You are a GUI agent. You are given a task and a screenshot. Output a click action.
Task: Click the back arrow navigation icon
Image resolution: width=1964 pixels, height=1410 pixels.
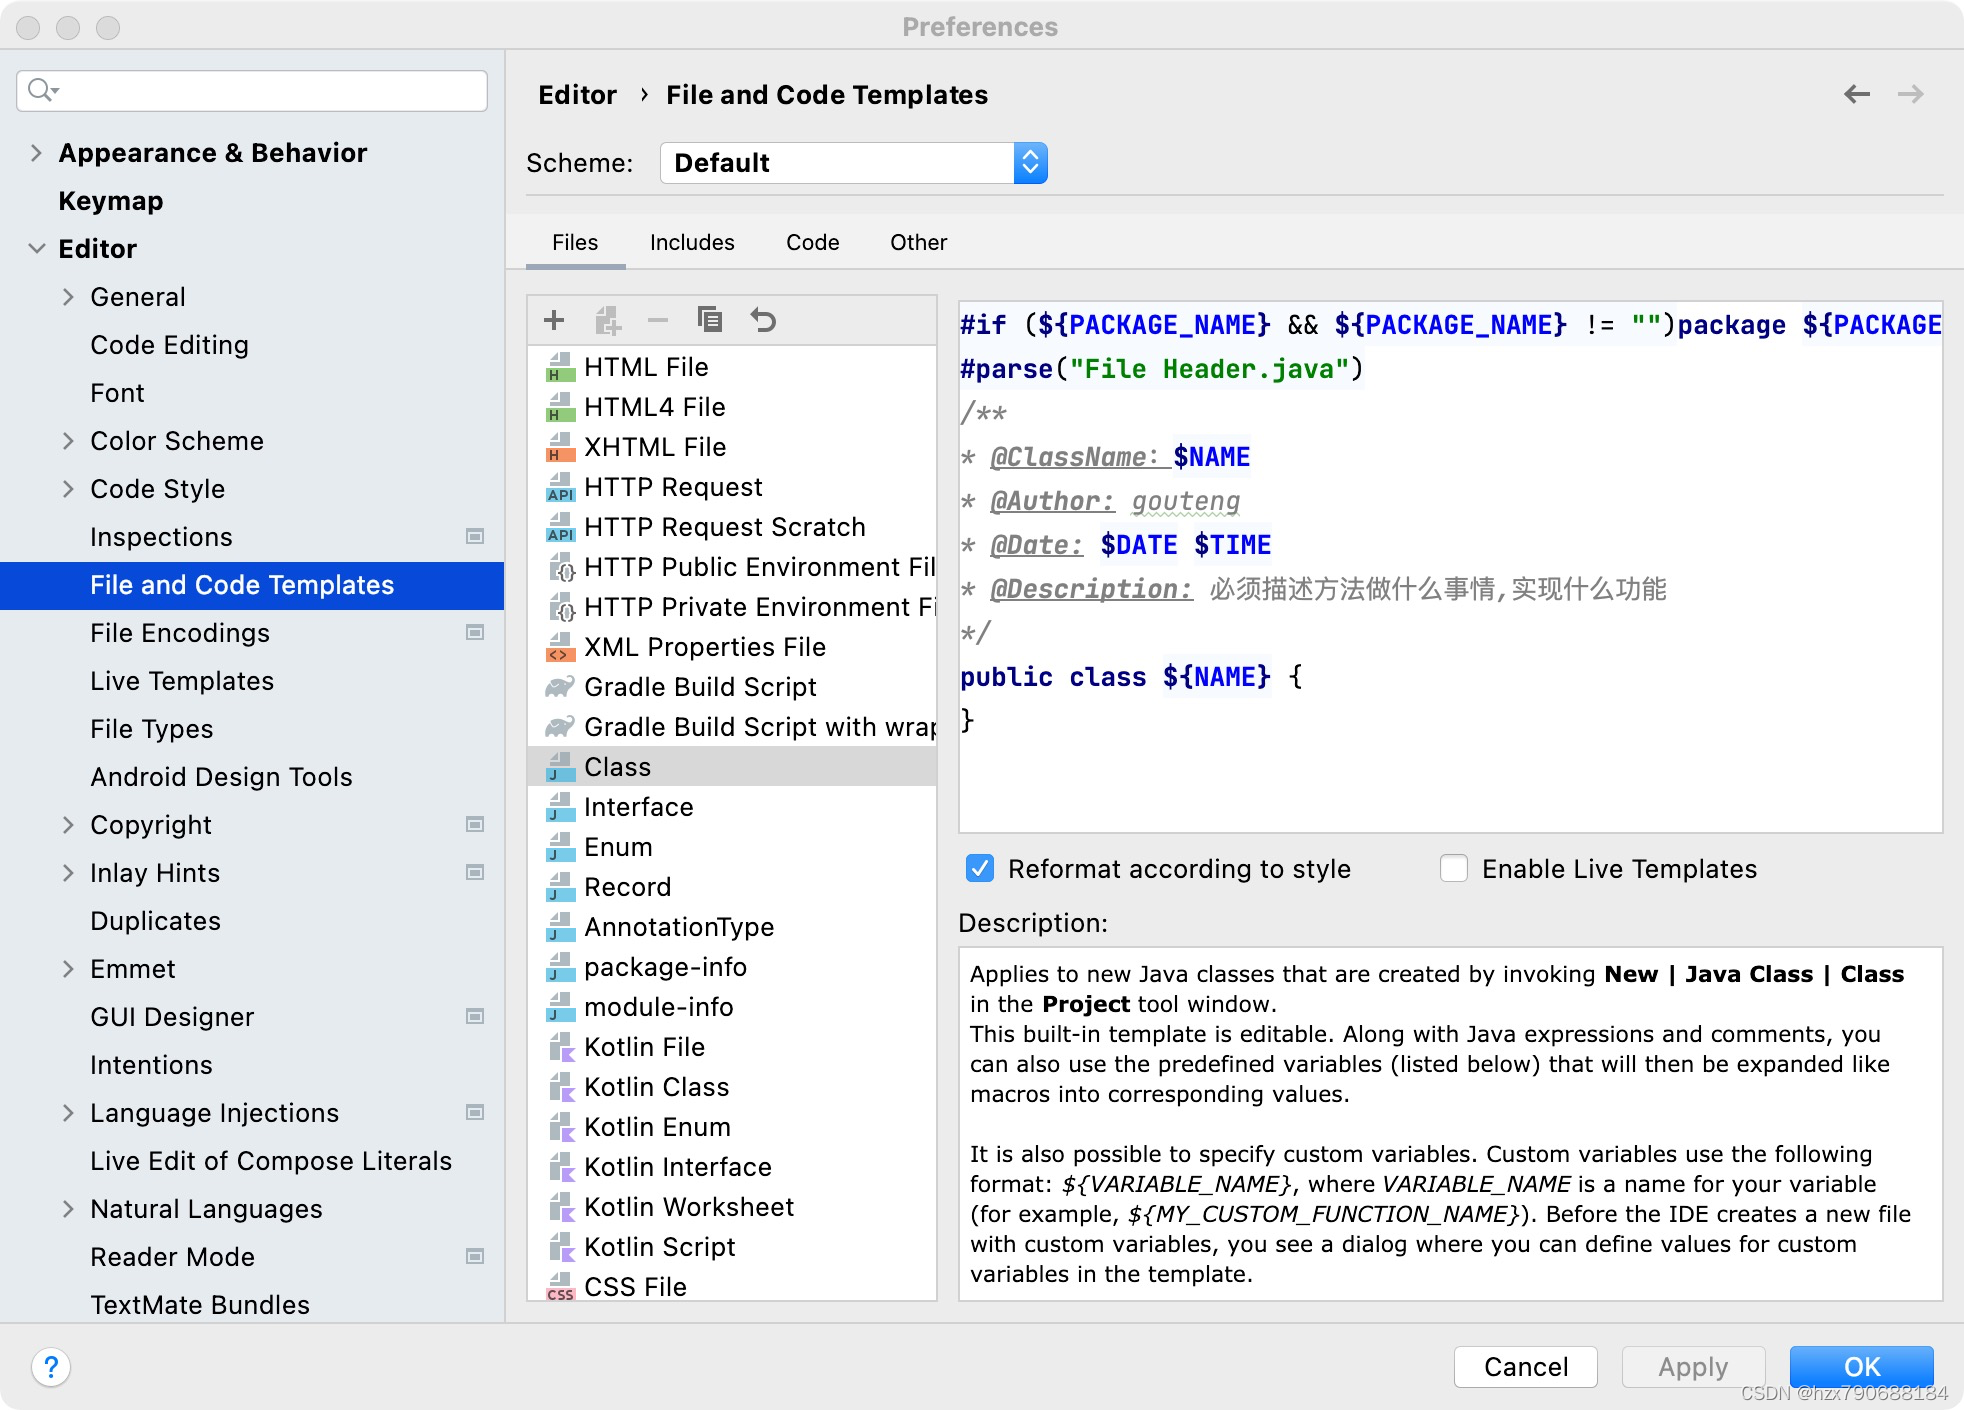pyautogui.click(x=1856, y=94)
